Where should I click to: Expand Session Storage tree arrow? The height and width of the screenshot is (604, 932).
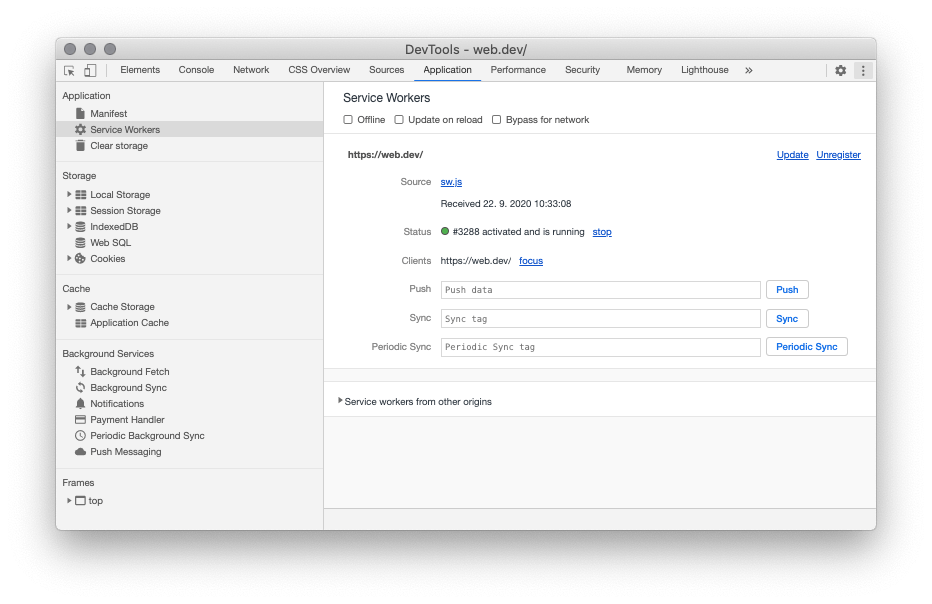[x=69, y=210]
